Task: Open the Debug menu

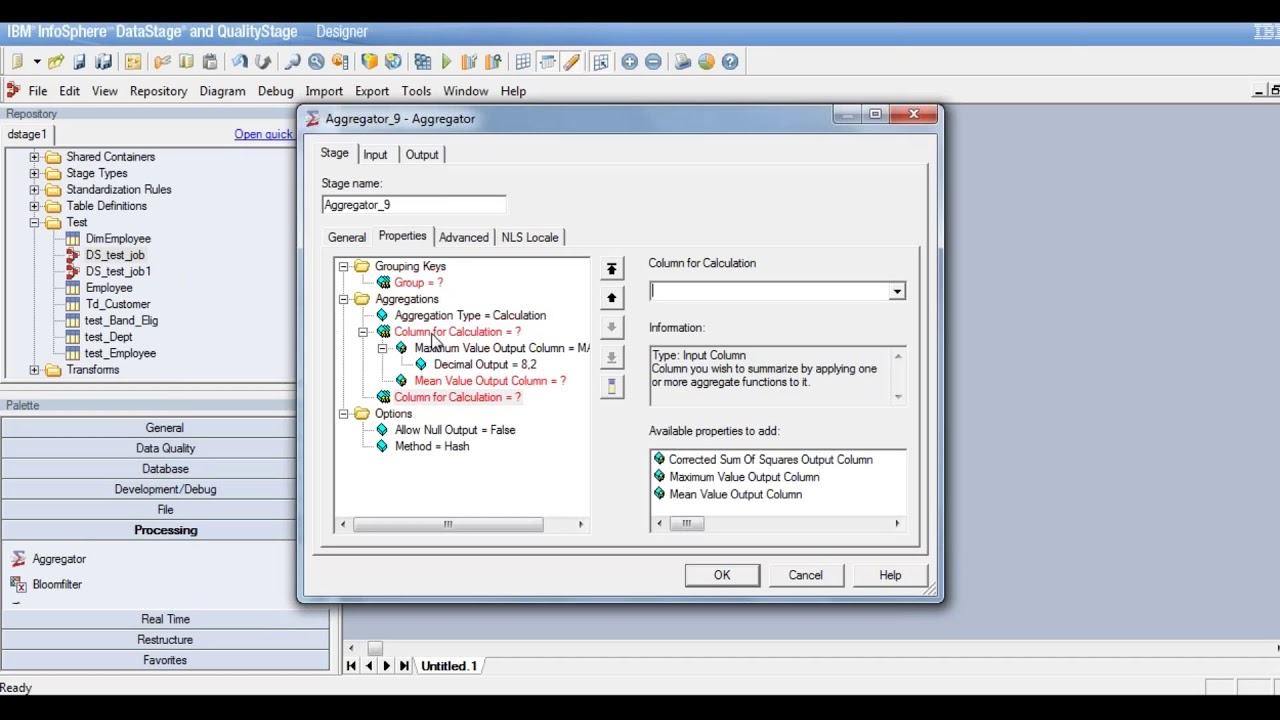Action: point(275,91)
